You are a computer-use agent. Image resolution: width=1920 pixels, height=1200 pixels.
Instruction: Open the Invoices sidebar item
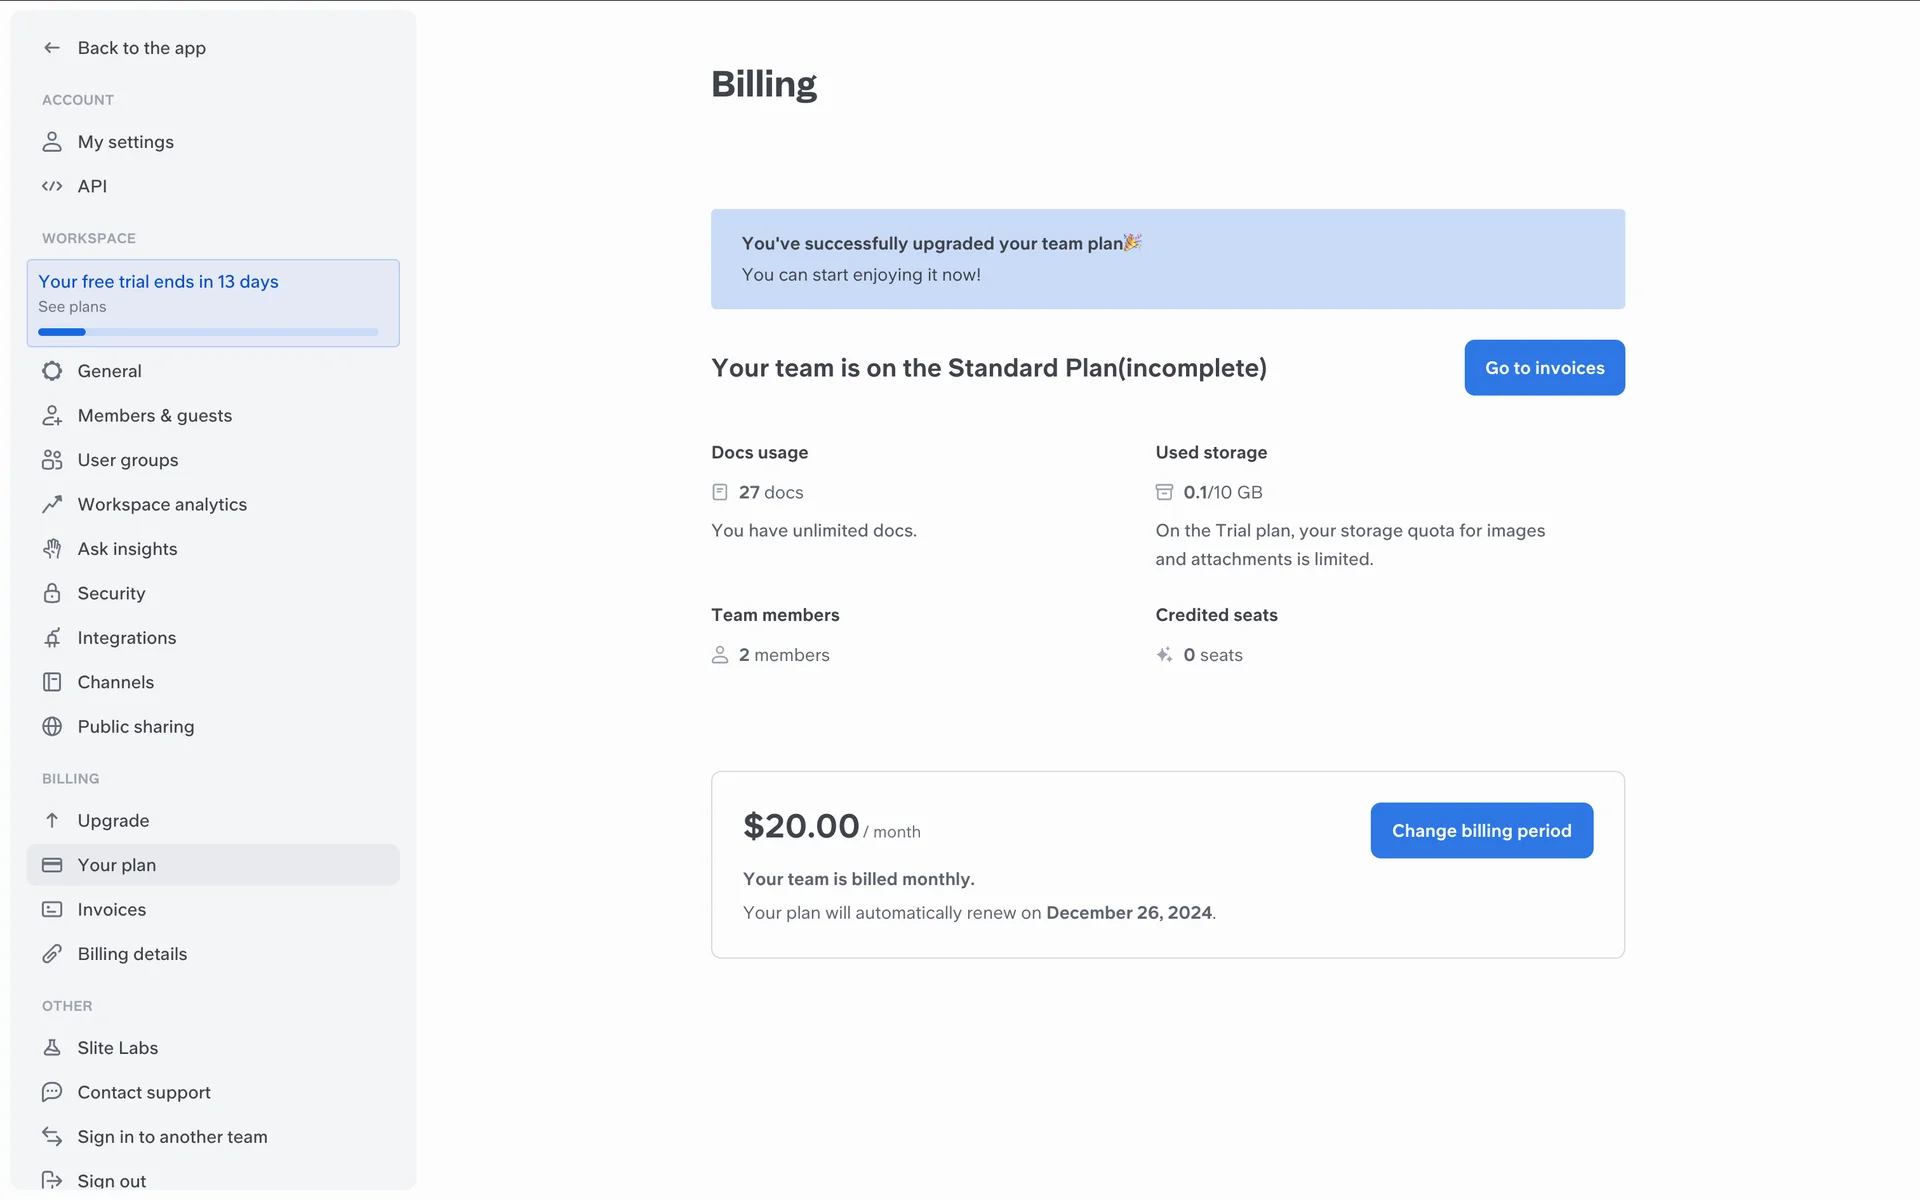point(112,910)
